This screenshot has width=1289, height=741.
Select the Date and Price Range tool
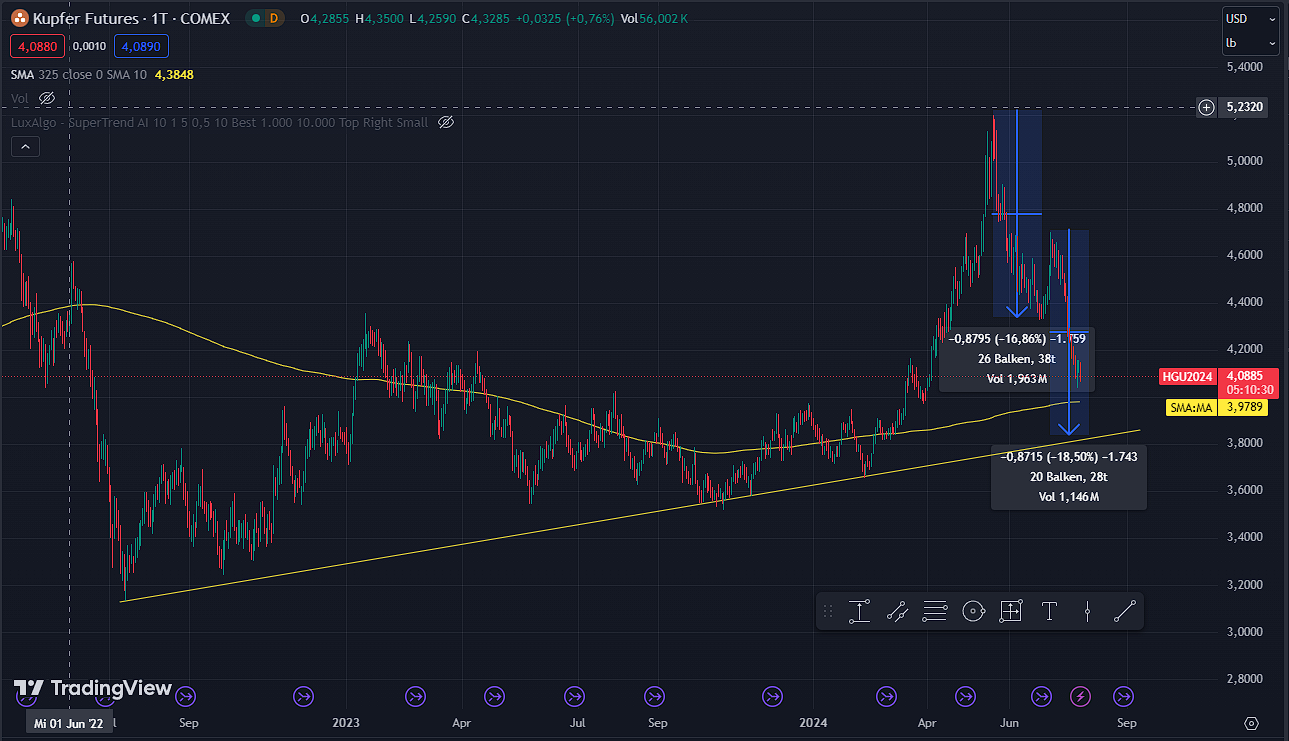point(1011,611)
